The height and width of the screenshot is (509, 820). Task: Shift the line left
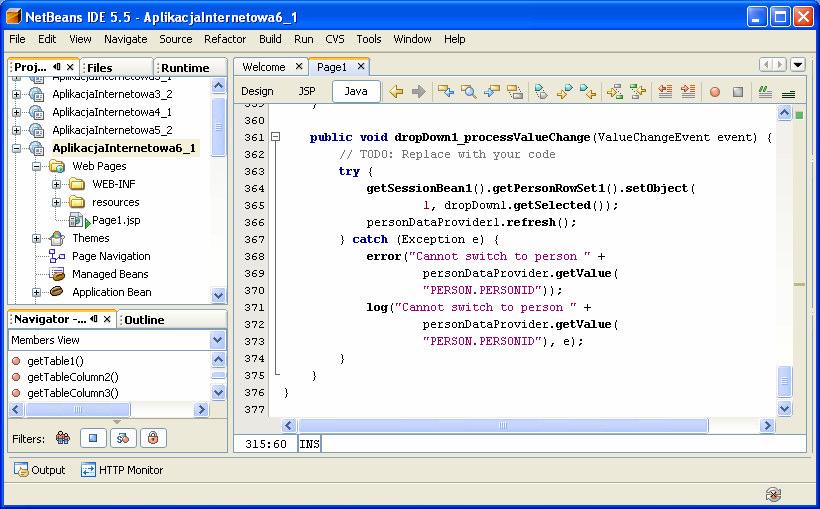[665, 92]
